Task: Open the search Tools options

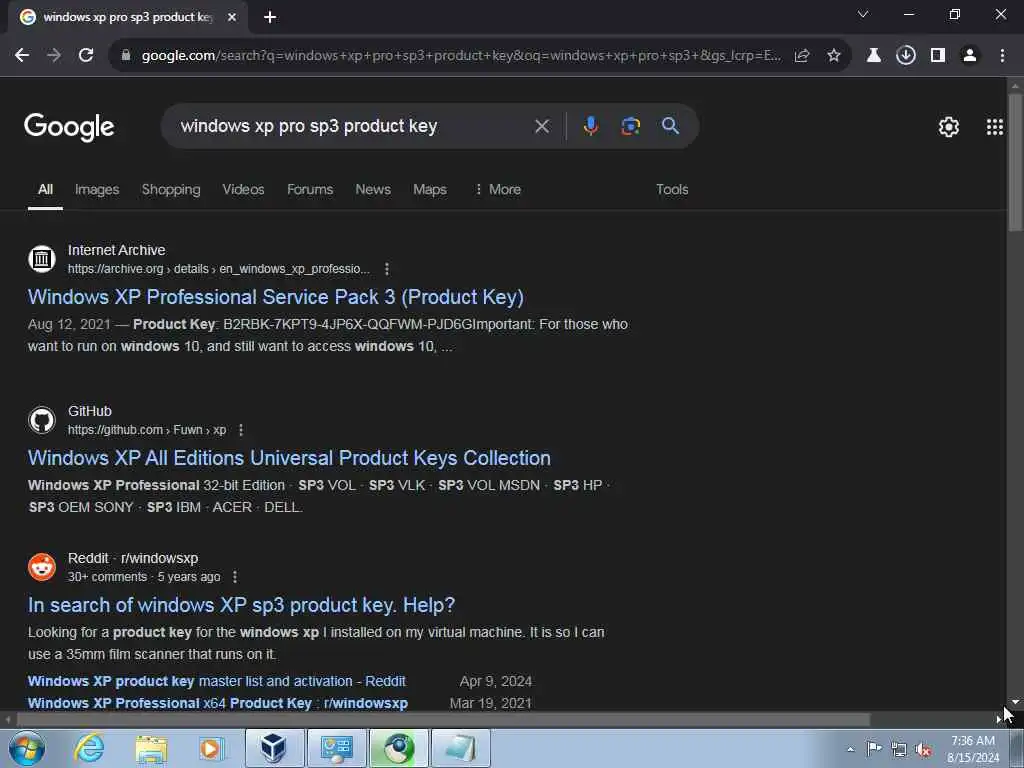Action: pyautogui.click(x=672, y=189)
